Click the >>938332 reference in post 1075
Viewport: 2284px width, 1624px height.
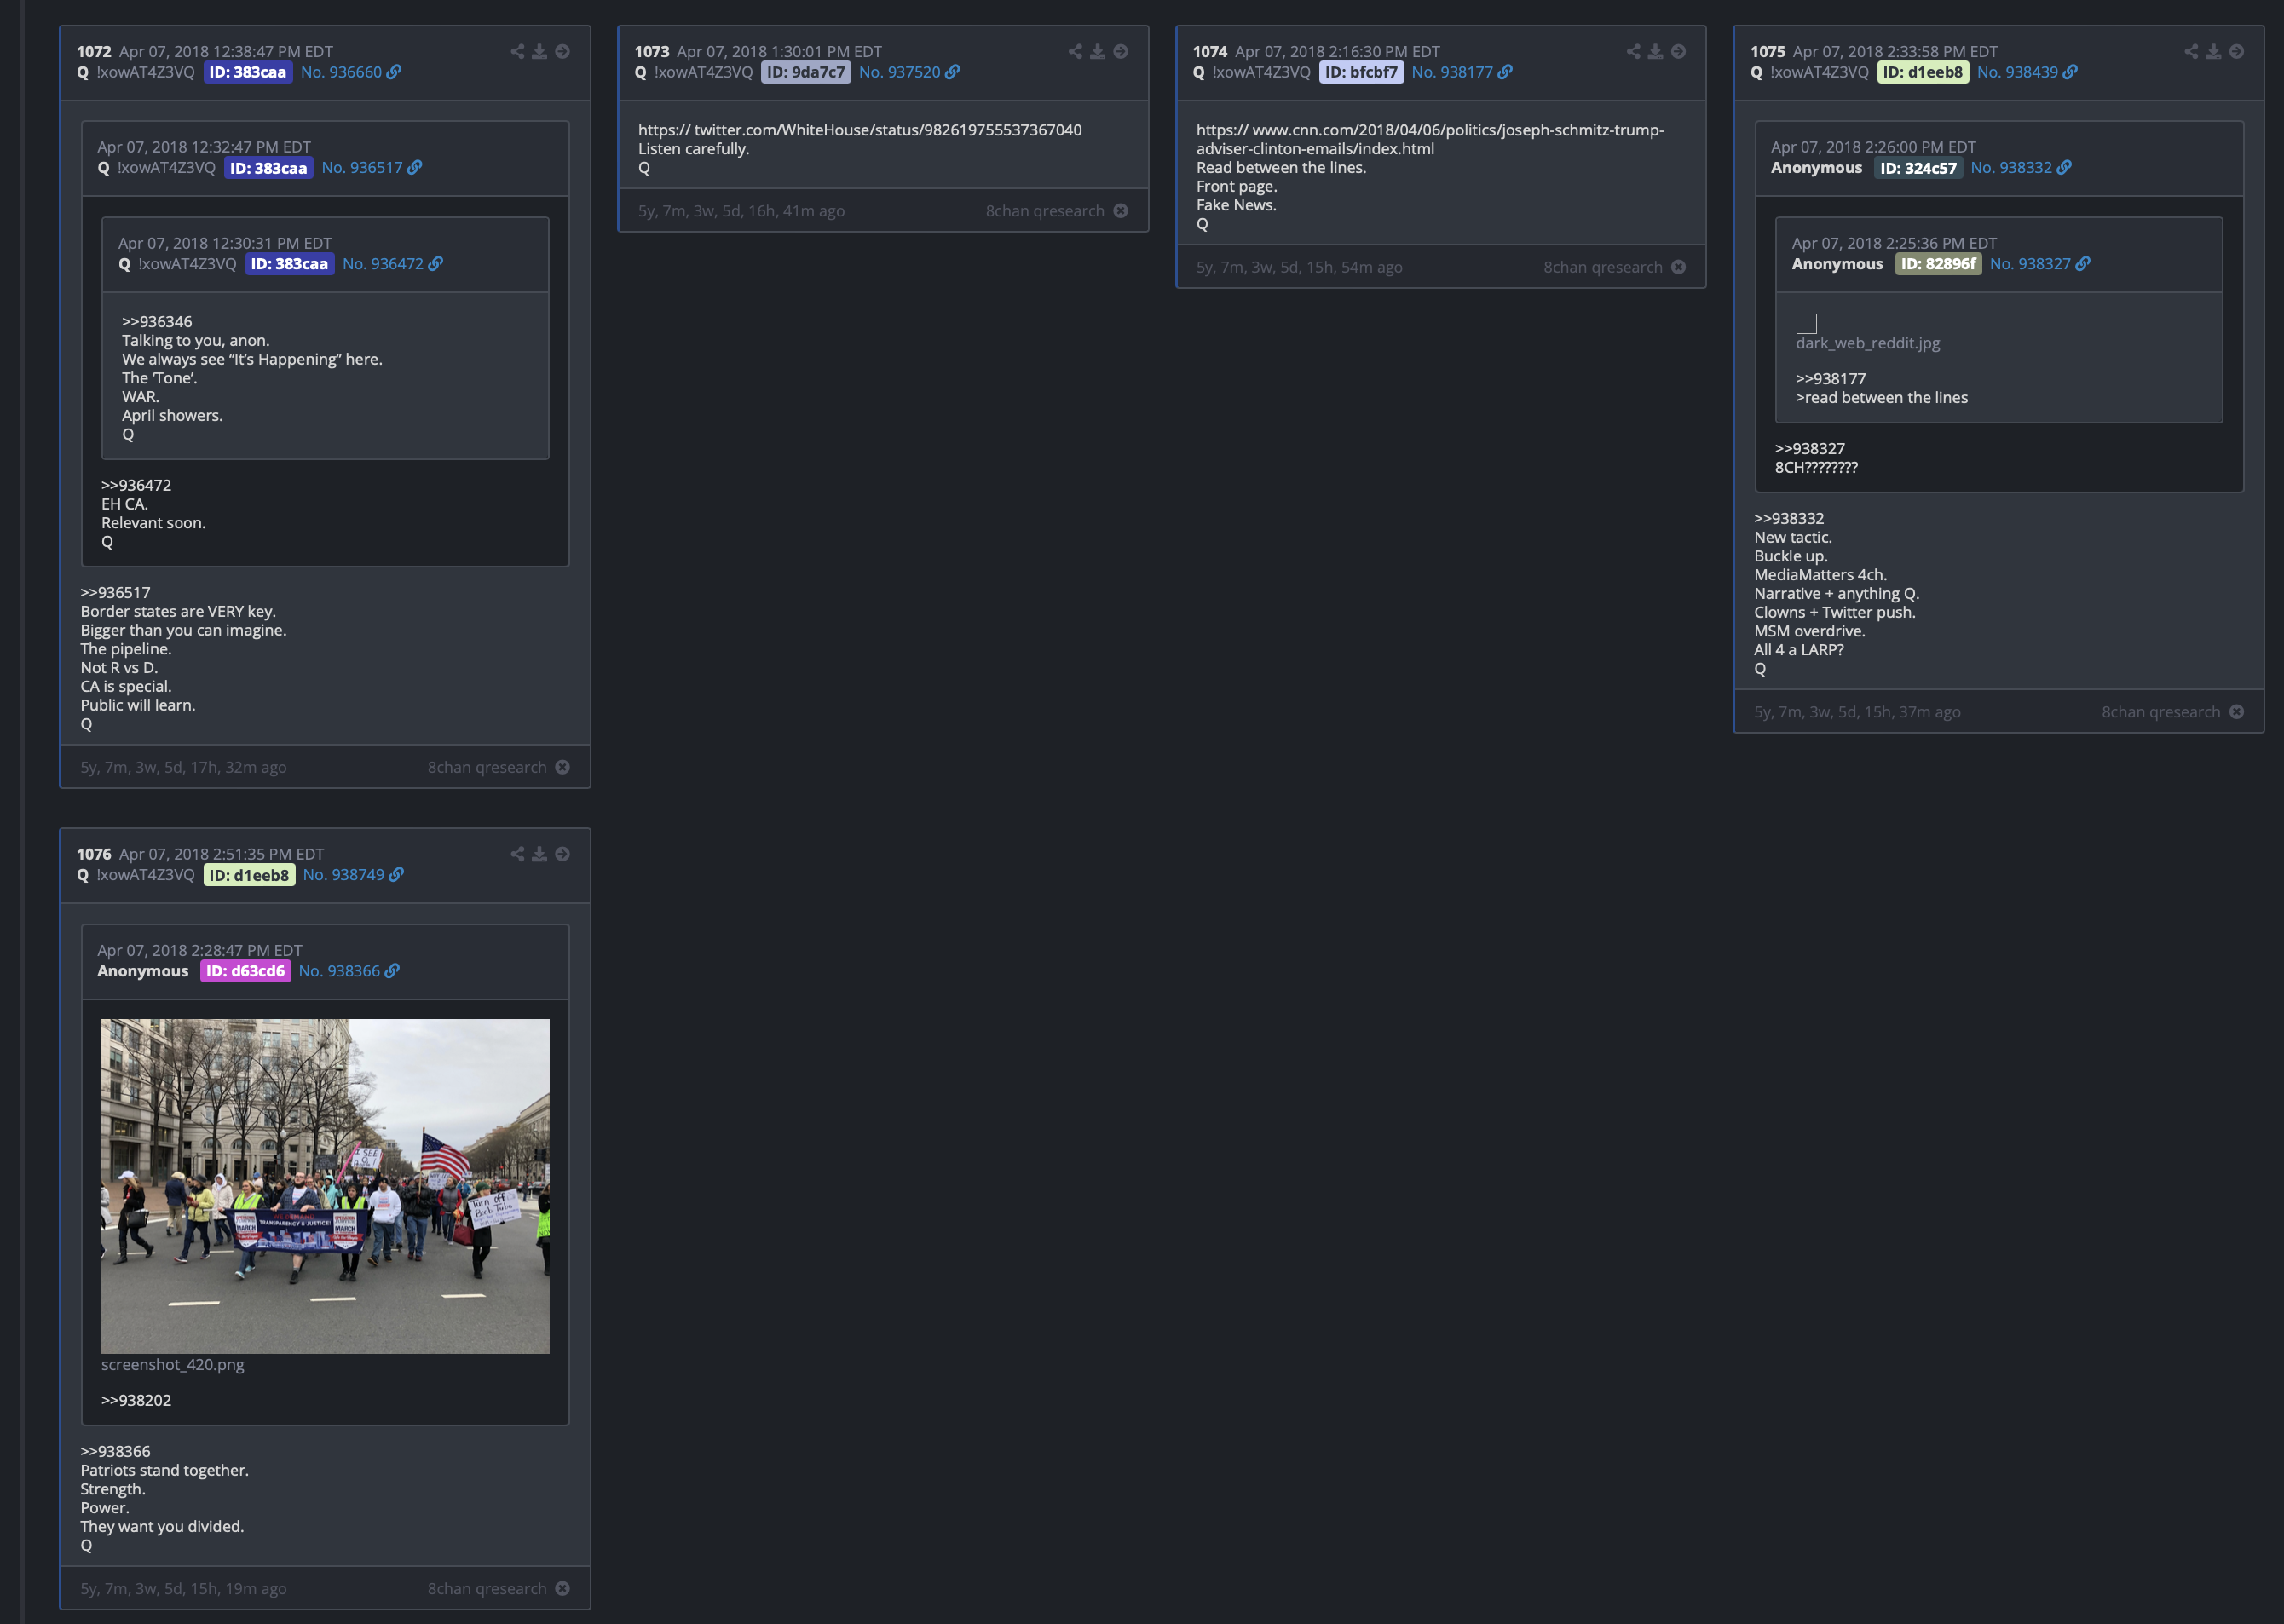point(1789,518)
